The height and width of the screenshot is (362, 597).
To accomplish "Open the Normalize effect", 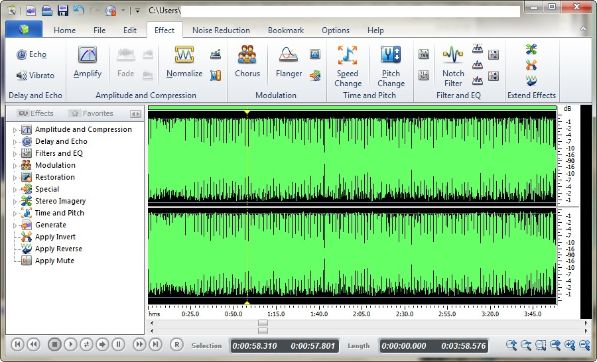I will tap(184, 62).
